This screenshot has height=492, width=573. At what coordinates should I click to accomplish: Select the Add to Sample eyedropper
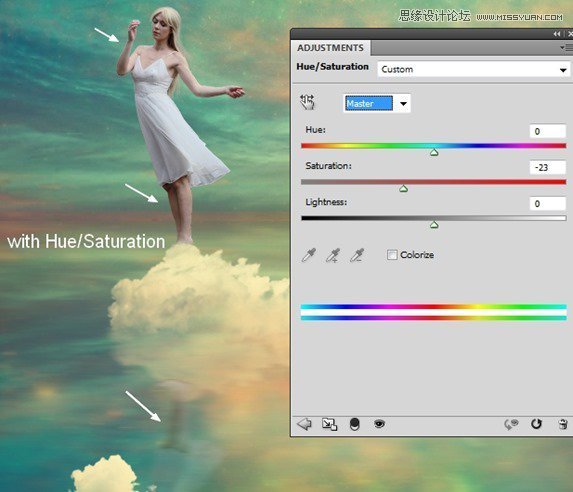coord(333,255)
